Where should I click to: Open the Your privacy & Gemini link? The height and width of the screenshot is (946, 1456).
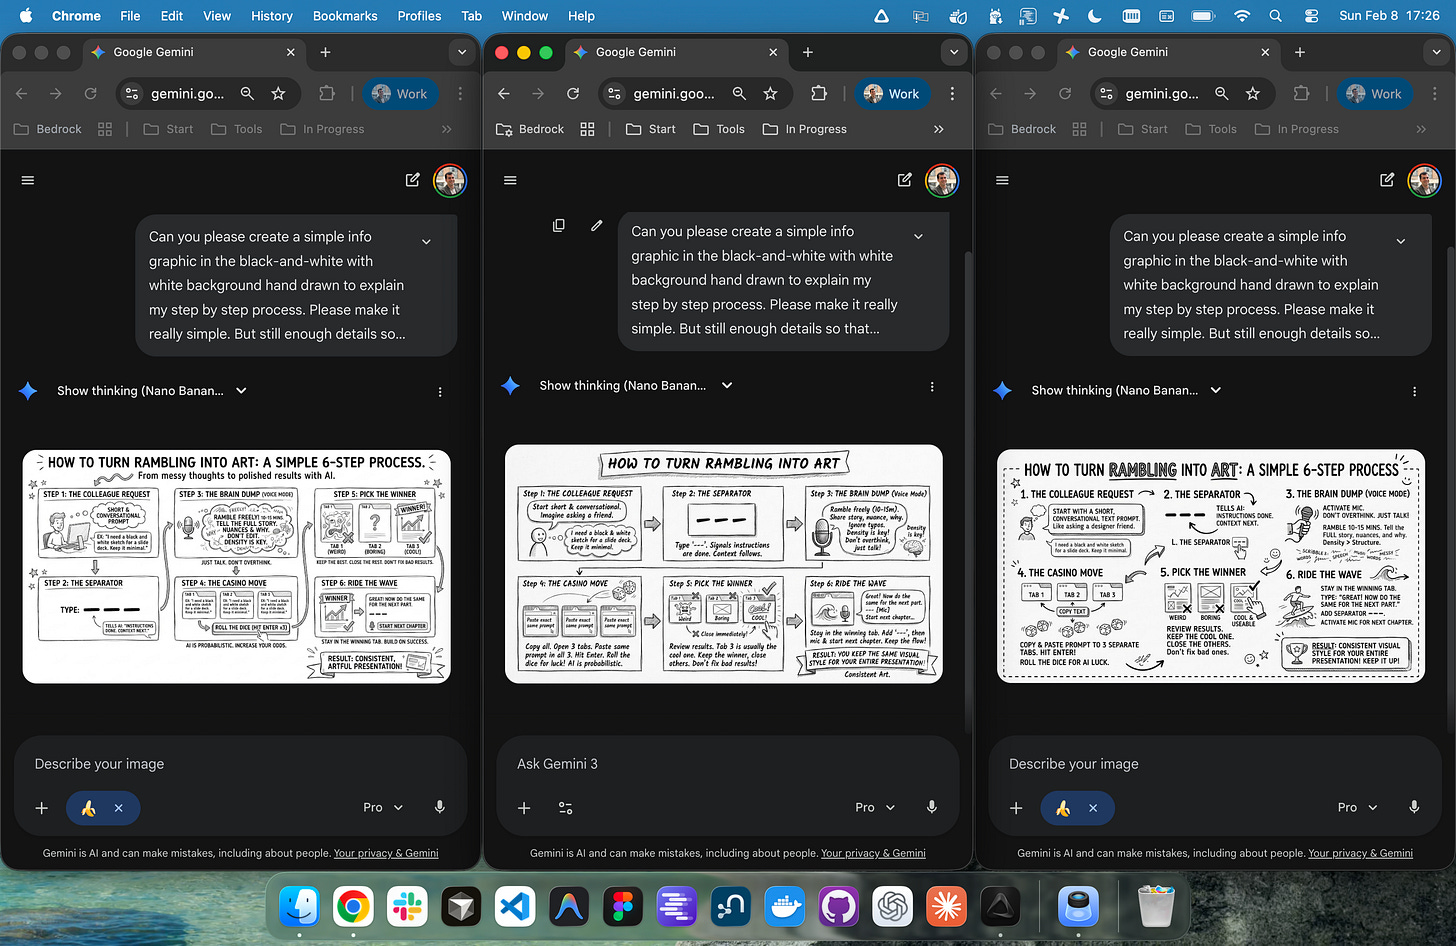tap(872, 853)
